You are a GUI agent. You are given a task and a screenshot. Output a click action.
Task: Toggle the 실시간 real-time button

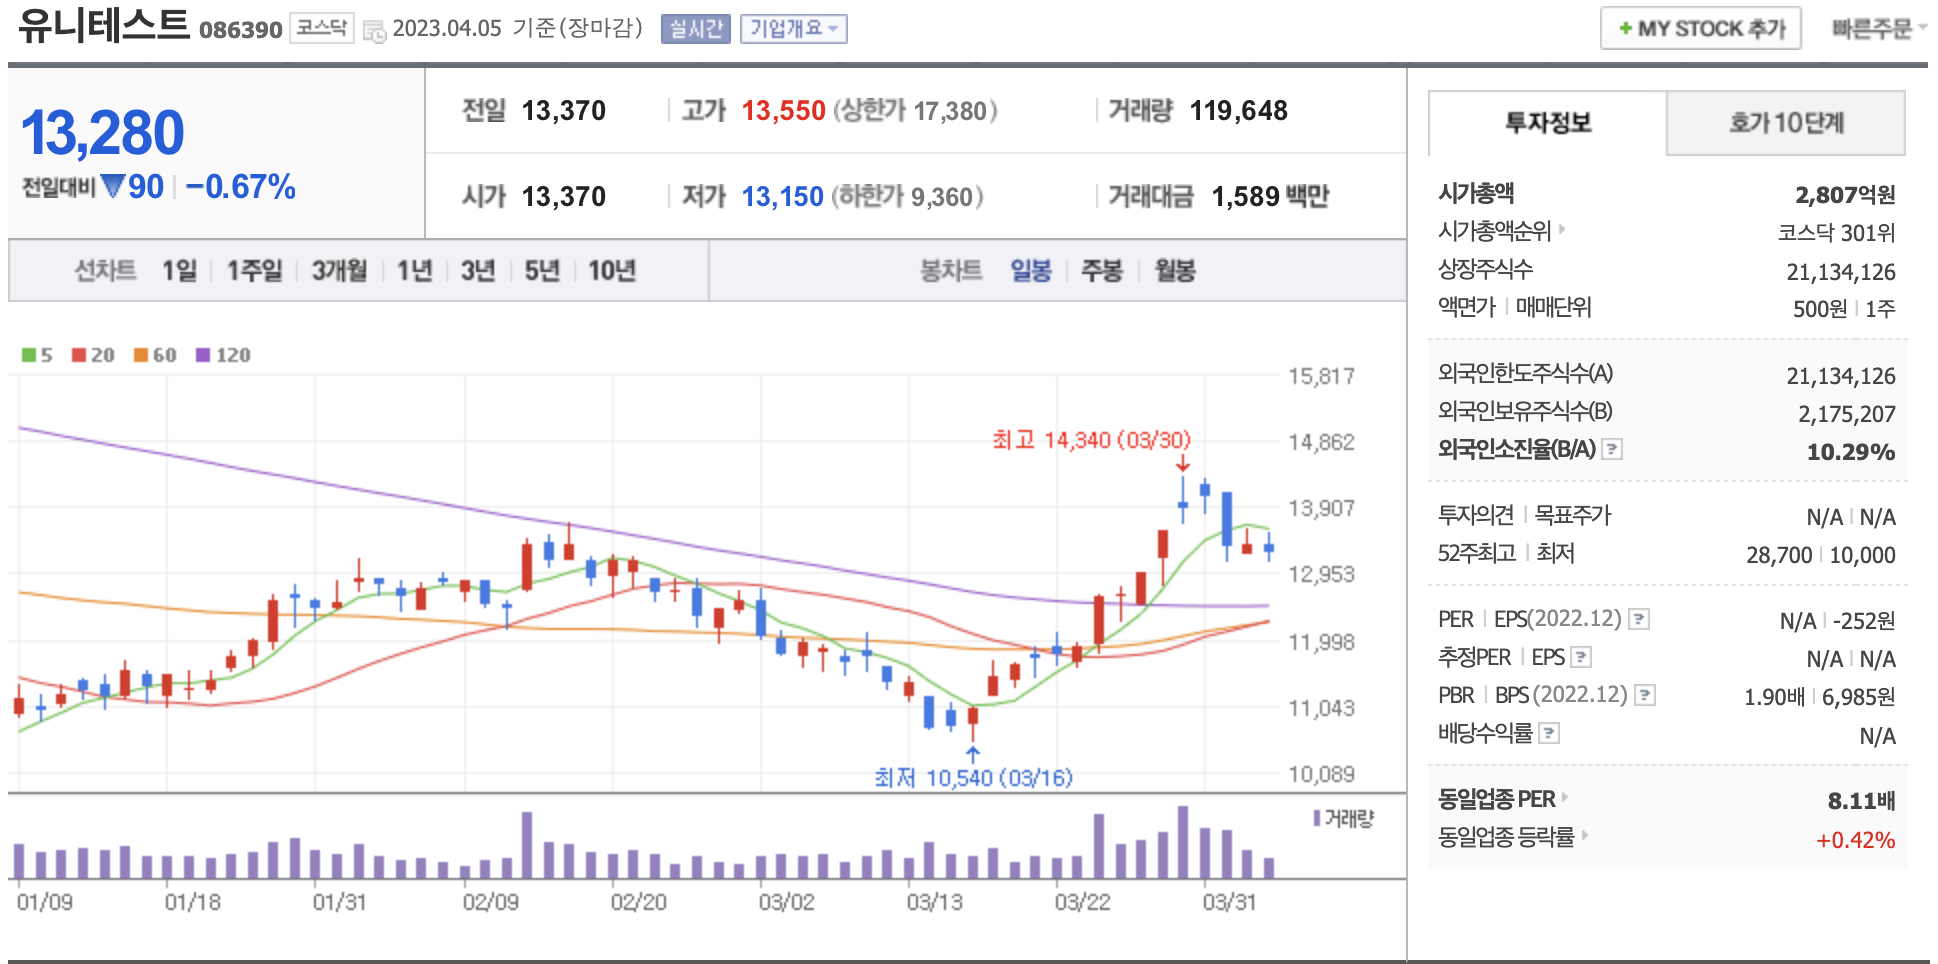point(695,29)
